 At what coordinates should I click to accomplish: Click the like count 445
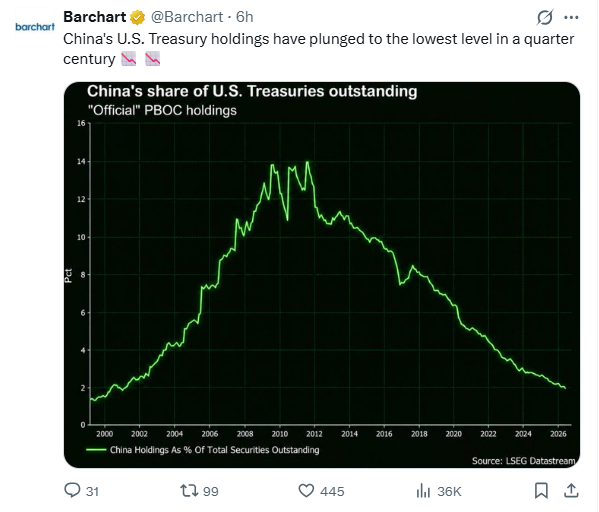[332, 491]
